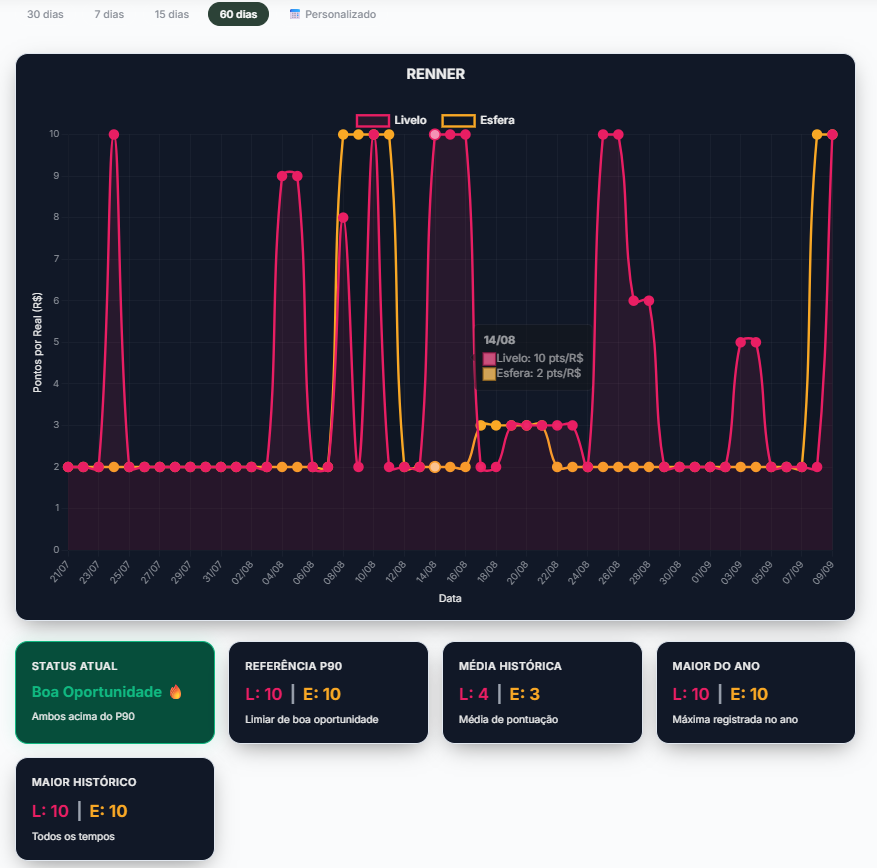Click 'Máxima registrada no ano' caption

click(x=735, y=720)
